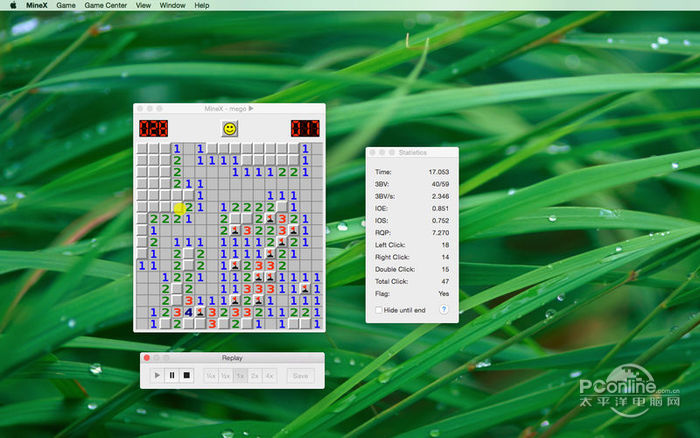Viewport: 700px width, 438px height.
Task: Expand the MineX application menu
Action: point(37,5)
